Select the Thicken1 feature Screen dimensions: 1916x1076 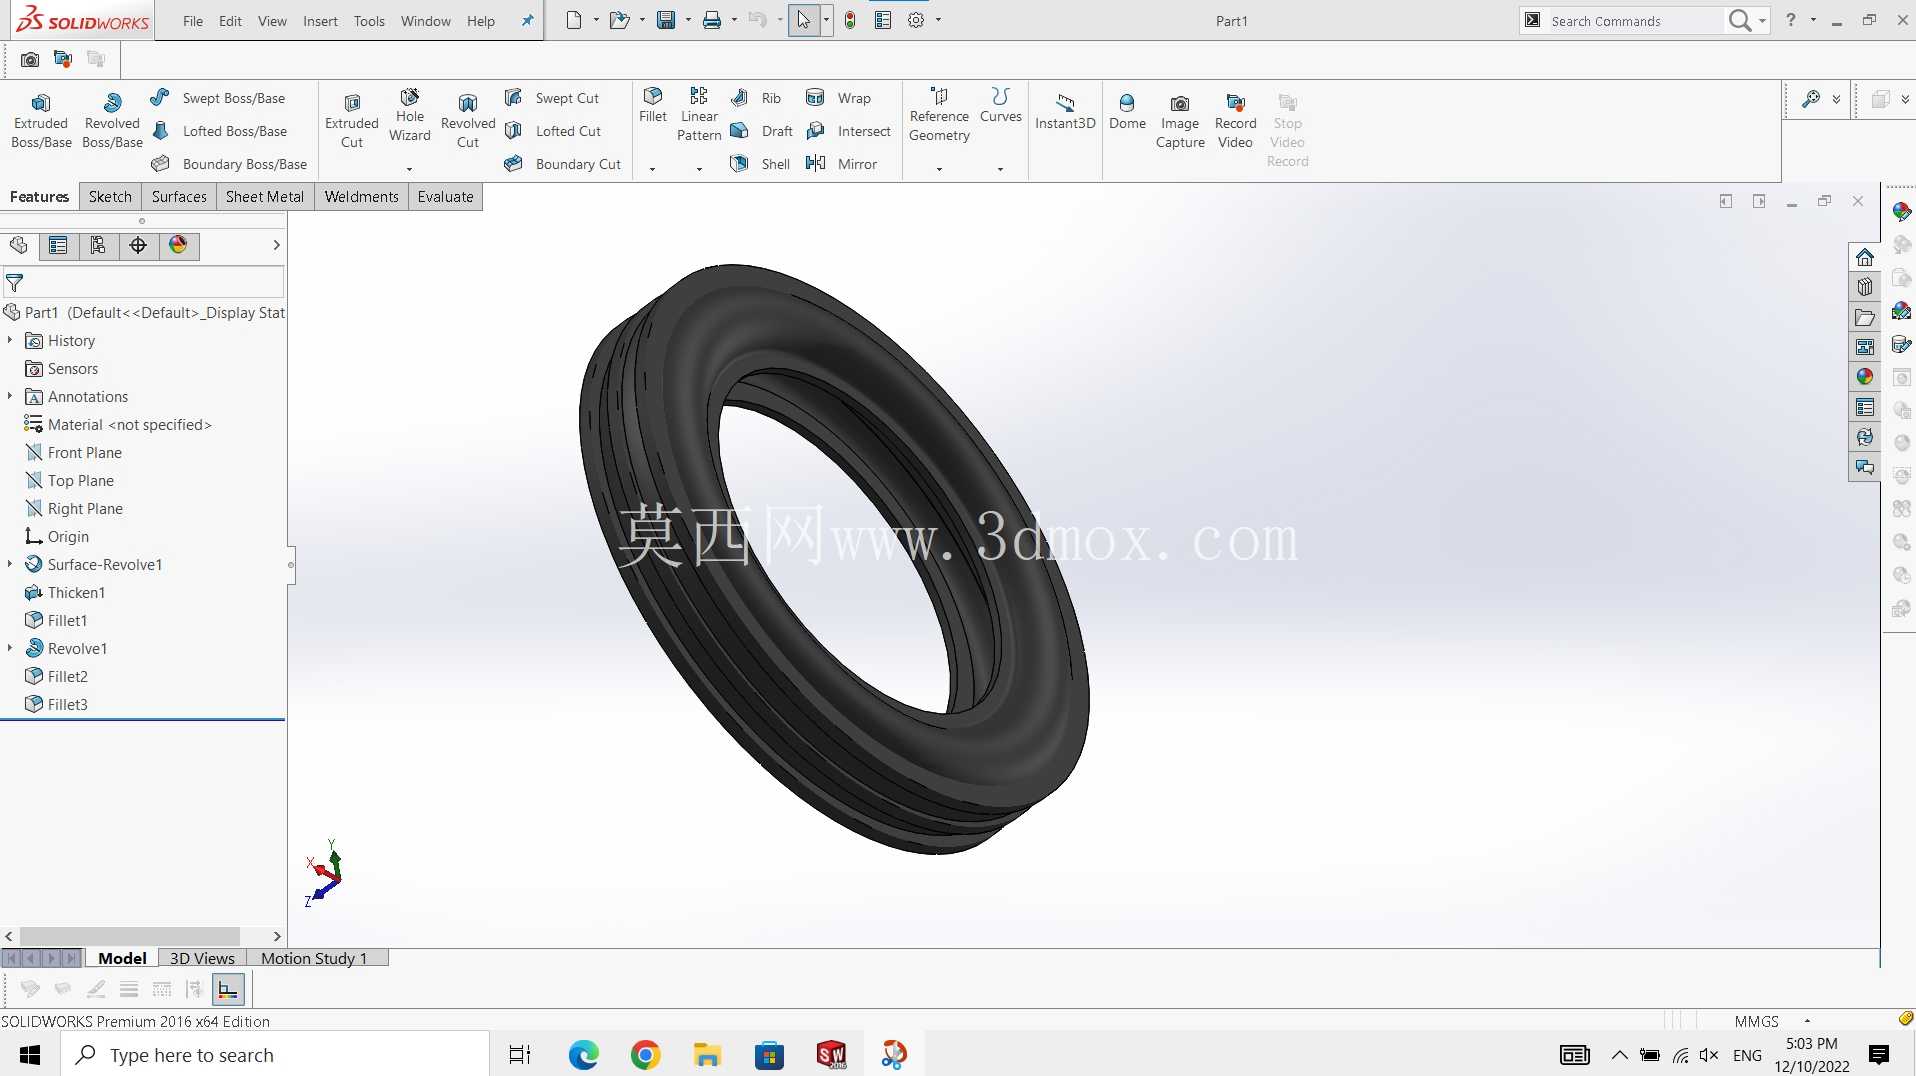pos(65,593)
